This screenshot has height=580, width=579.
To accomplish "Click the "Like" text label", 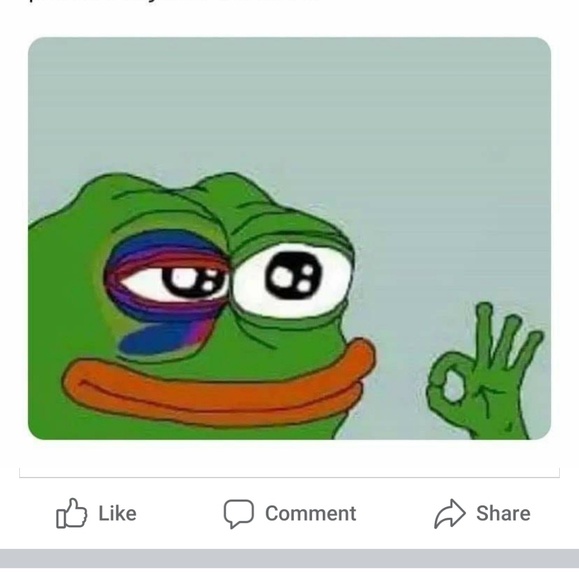I will click(117, 513).
